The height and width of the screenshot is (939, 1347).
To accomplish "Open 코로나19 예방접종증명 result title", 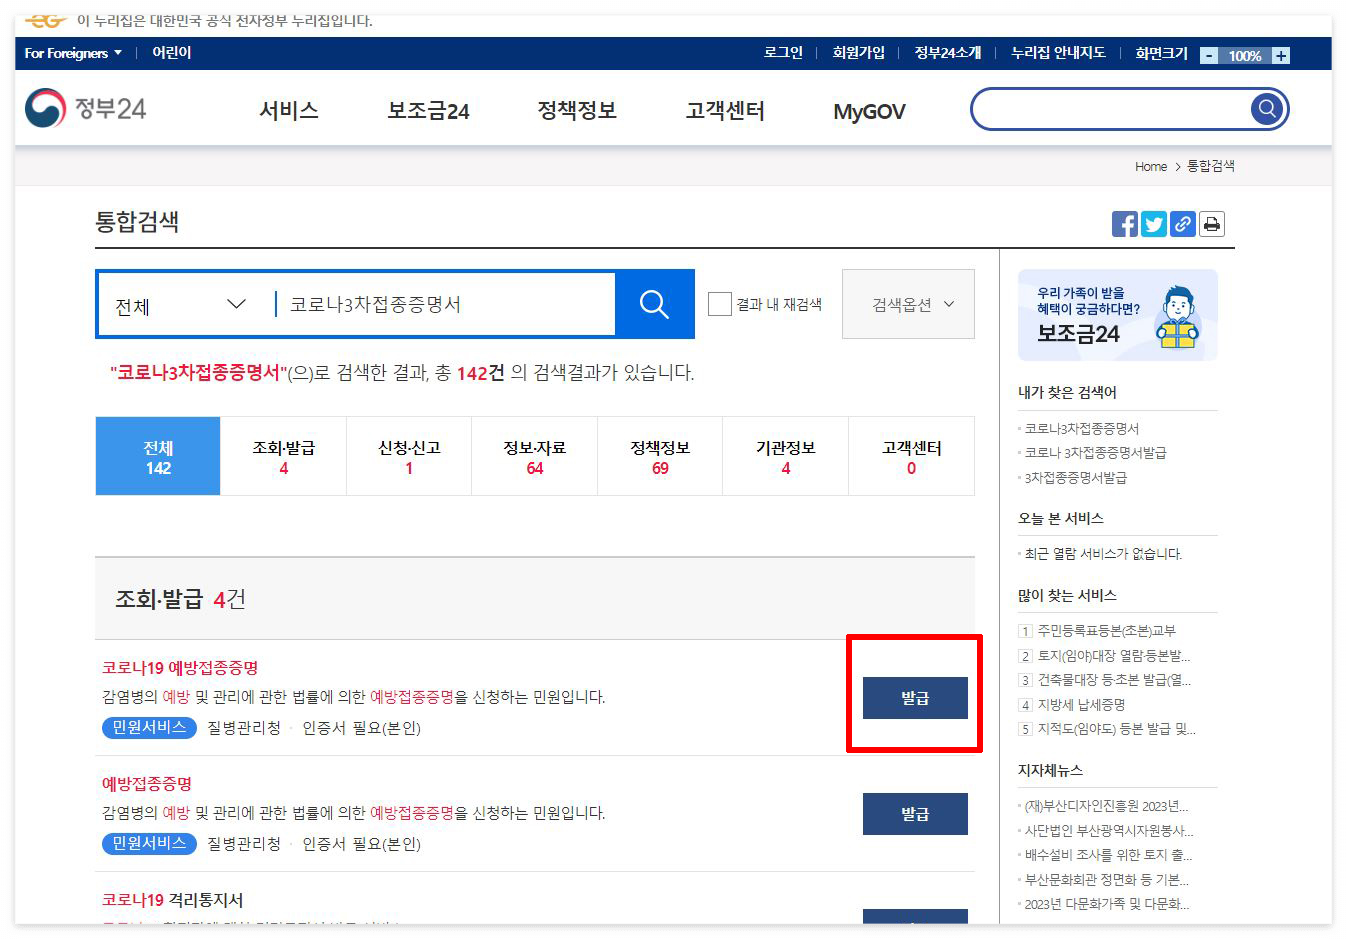I will coord(180,668).
